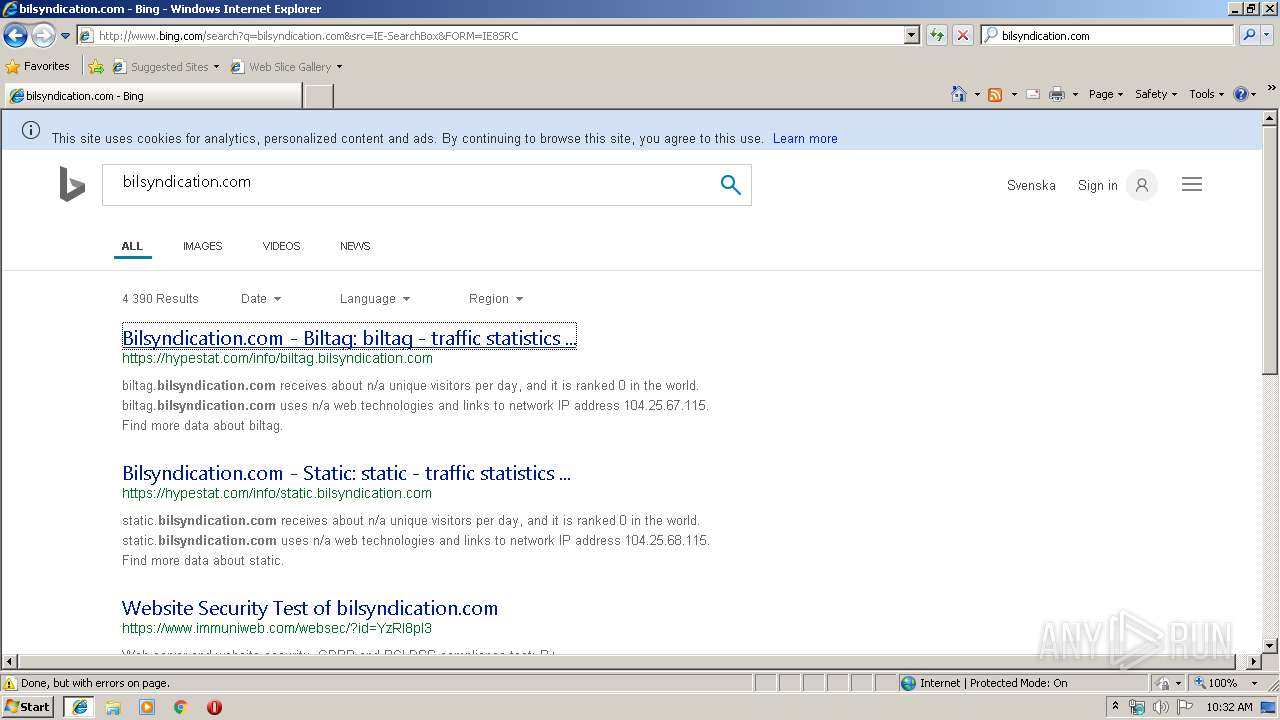Click the Read Mail envelope icon
The width and height of the screenshot is (1280, 720).
pos(1032,94)
